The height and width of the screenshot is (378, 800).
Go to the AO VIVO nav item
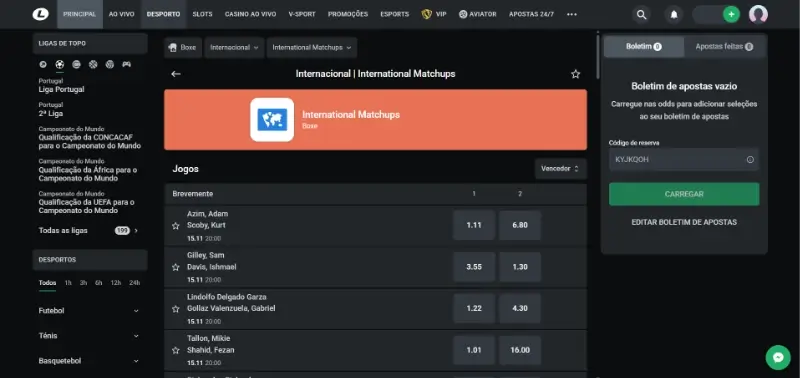point(121,14)
